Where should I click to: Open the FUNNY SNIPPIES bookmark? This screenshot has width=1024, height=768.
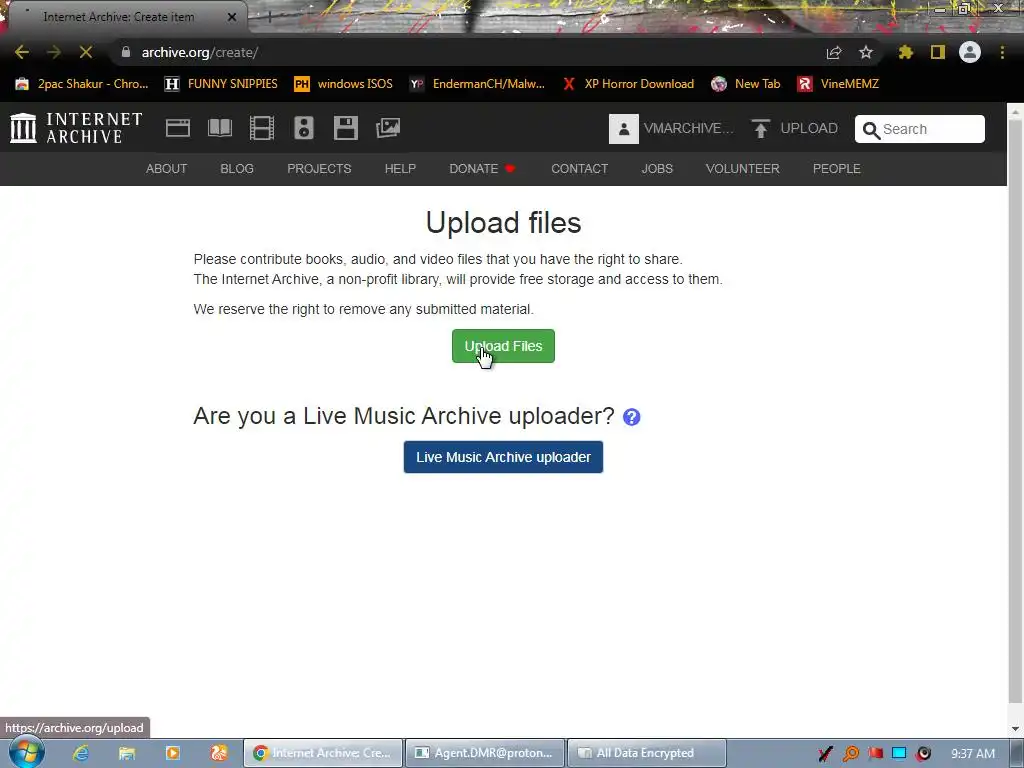click(x=221, y=84)
